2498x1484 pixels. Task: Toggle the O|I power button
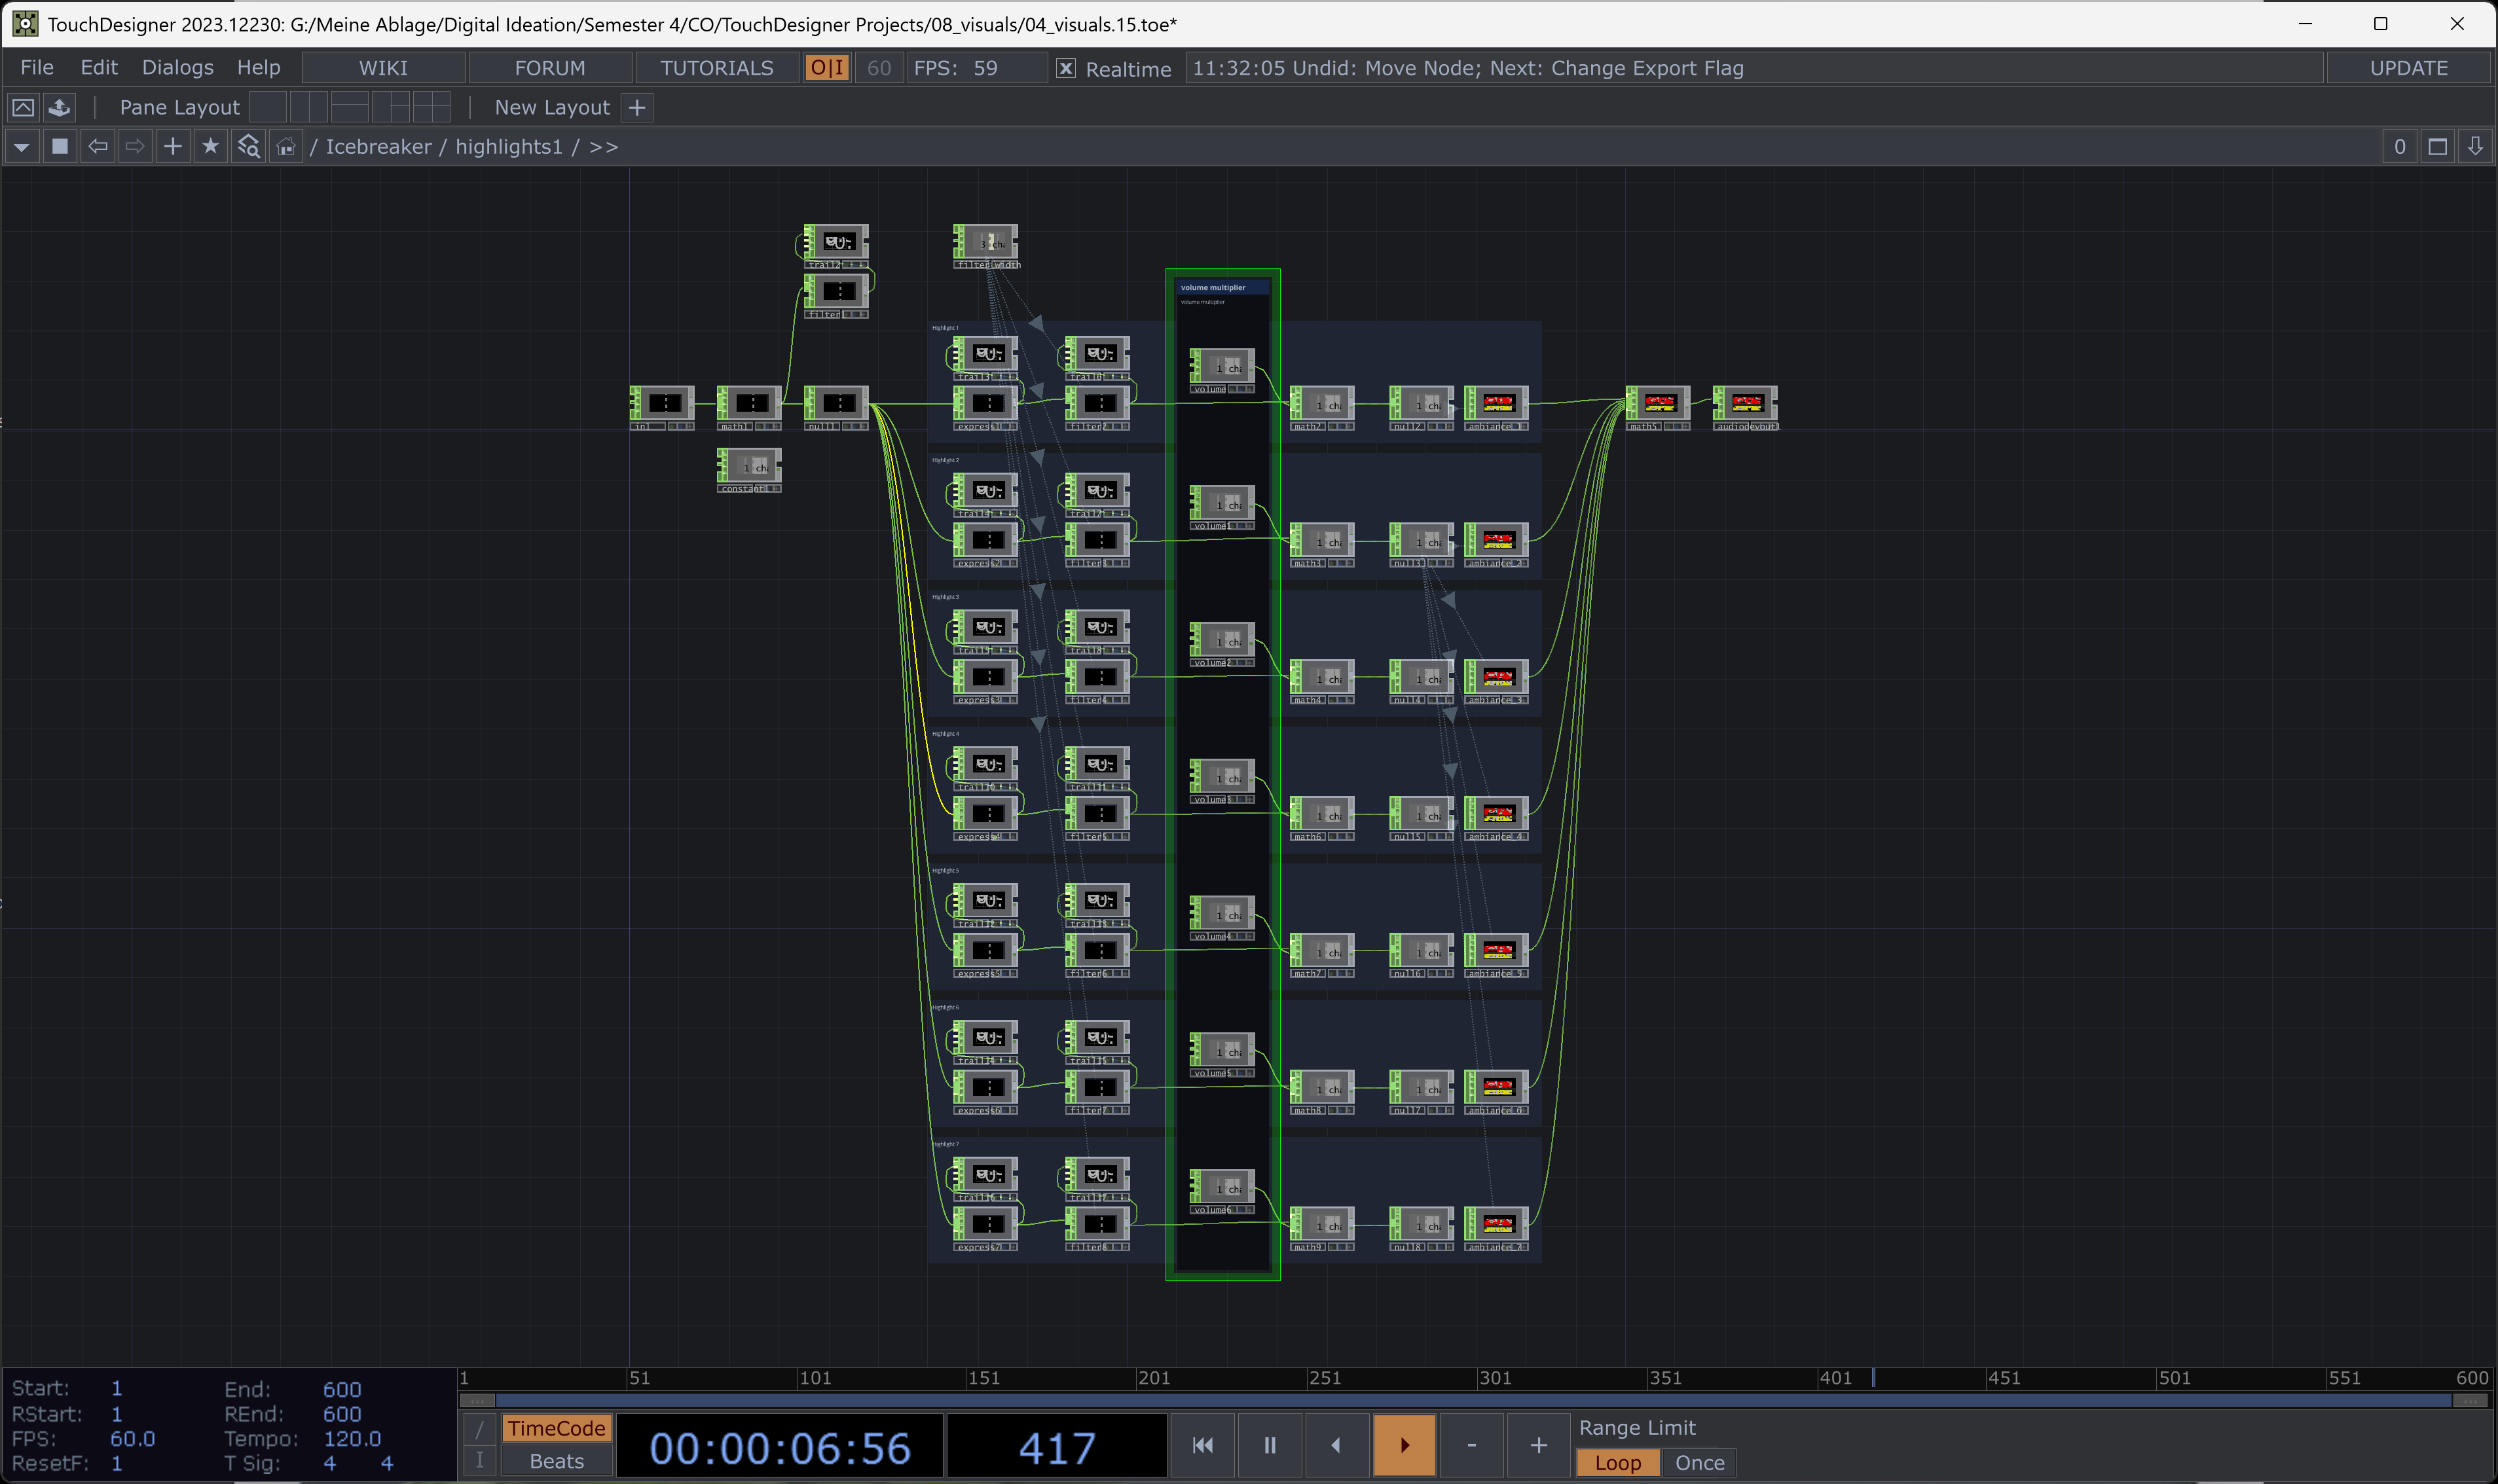[827, 68]
